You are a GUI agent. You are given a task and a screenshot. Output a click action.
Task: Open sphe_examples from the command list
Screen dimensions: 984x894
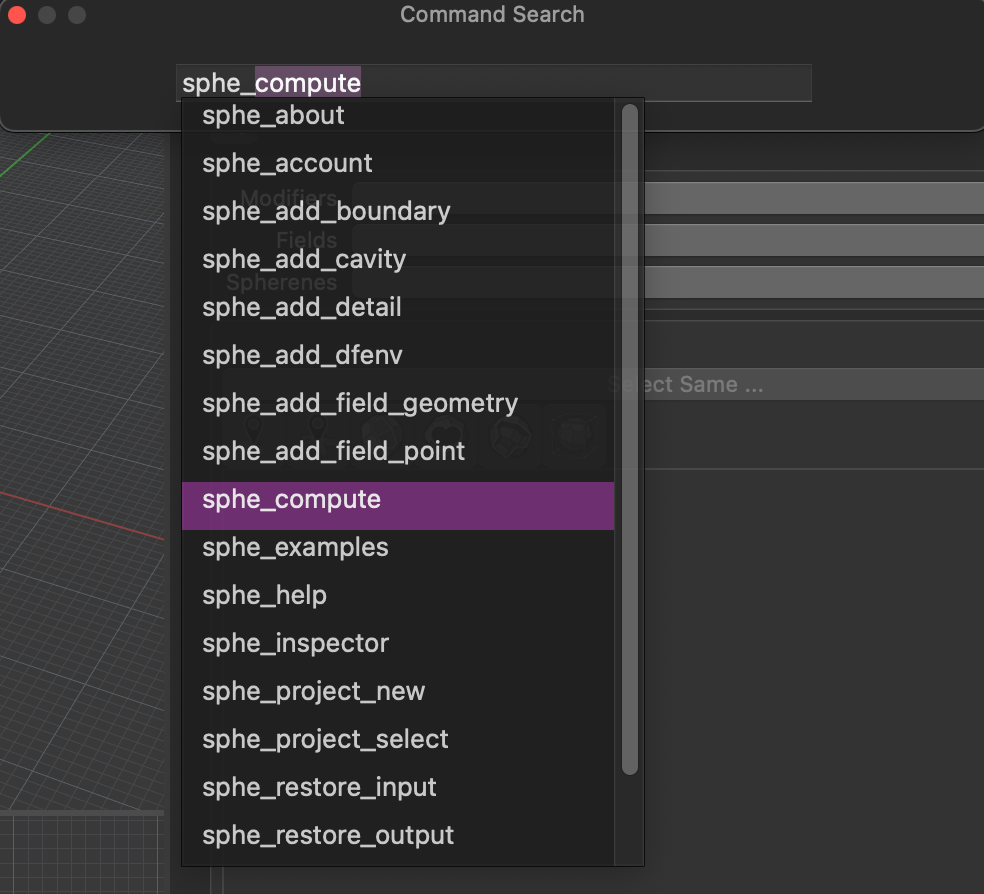295,548
